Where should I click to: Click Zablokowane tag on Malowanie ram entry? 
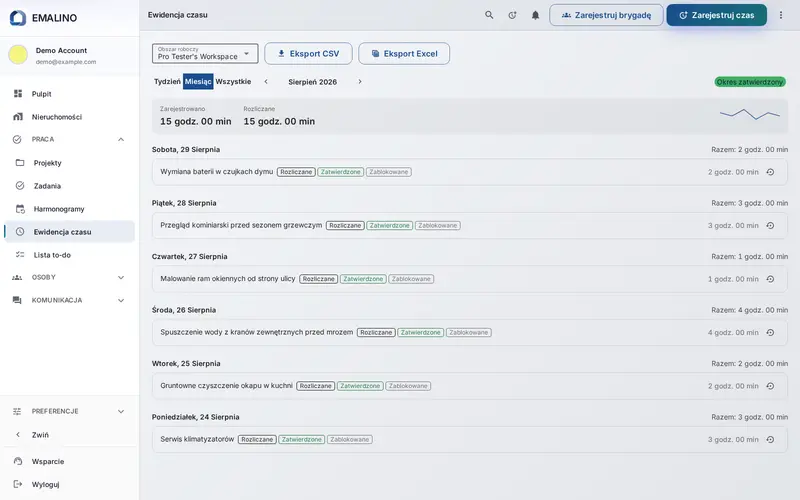click(411, 279)
